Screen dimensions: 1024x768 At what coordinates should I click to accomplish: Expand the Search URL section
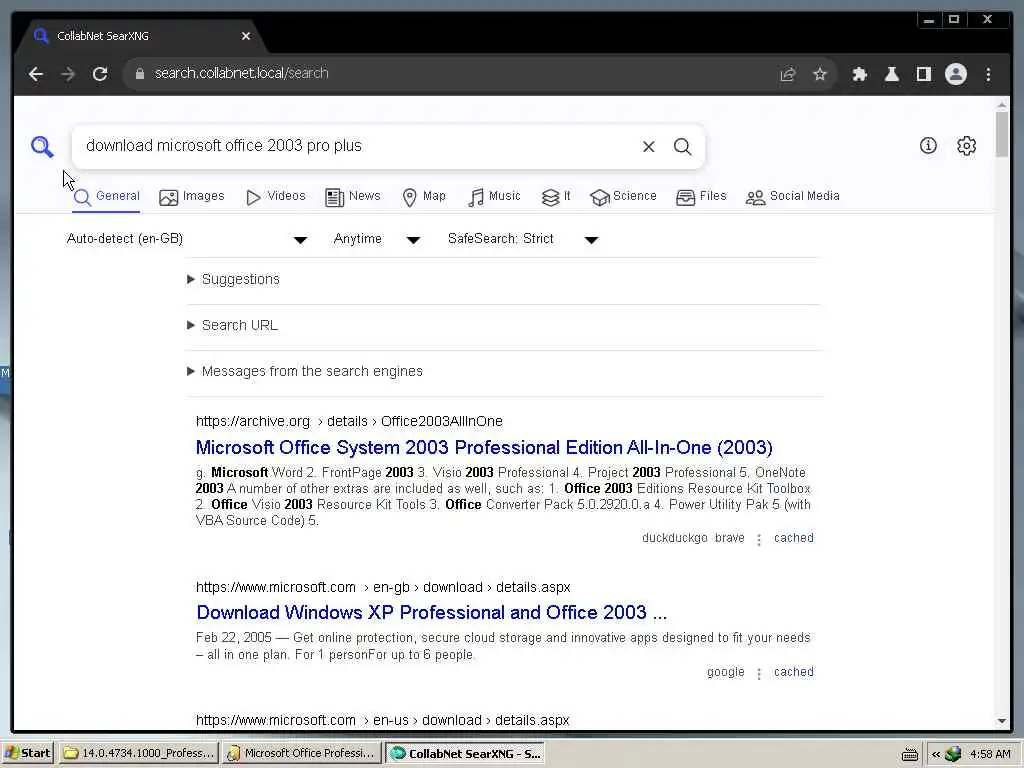pyautogui.click(x=232, y=325)
